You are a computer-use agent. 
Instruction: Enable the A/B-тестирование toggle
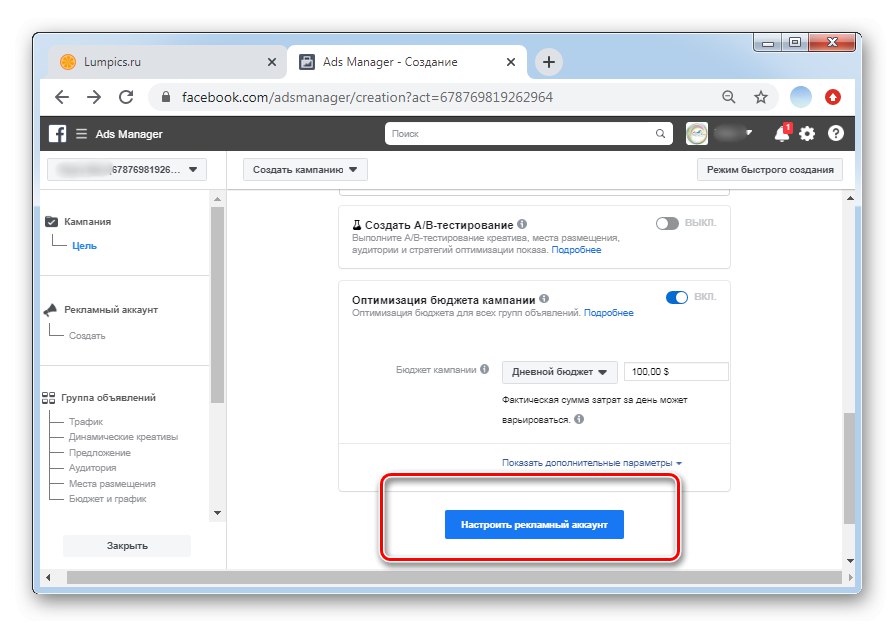point(667,223)
